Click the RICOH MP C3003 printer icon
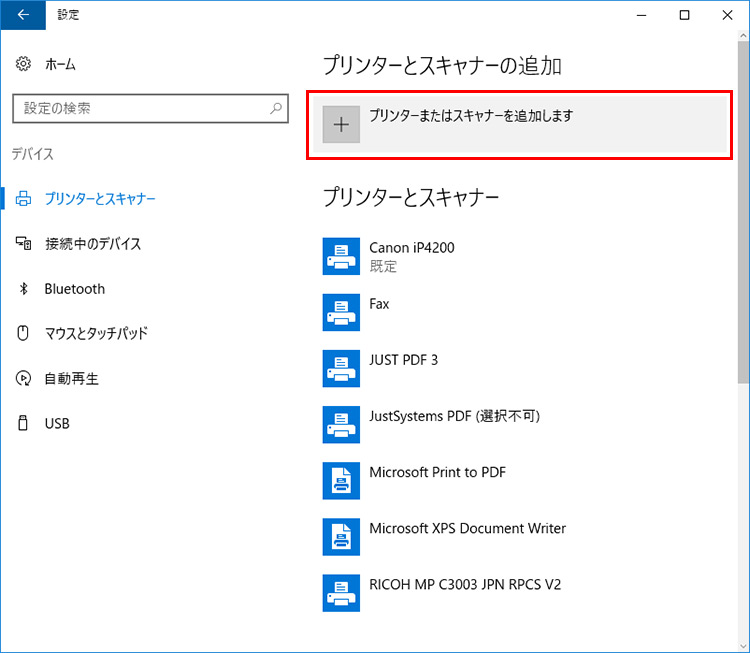 (x=341, y=592)
